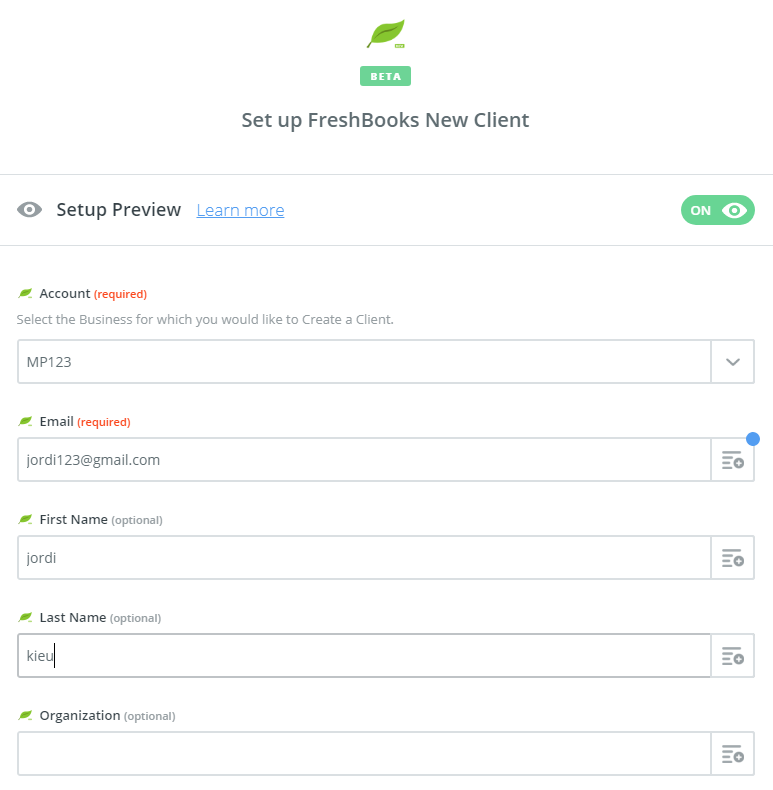Click the Setup Preview heading text
The height and width of the screenshot is (790, 773).
[x=118, y=210]
